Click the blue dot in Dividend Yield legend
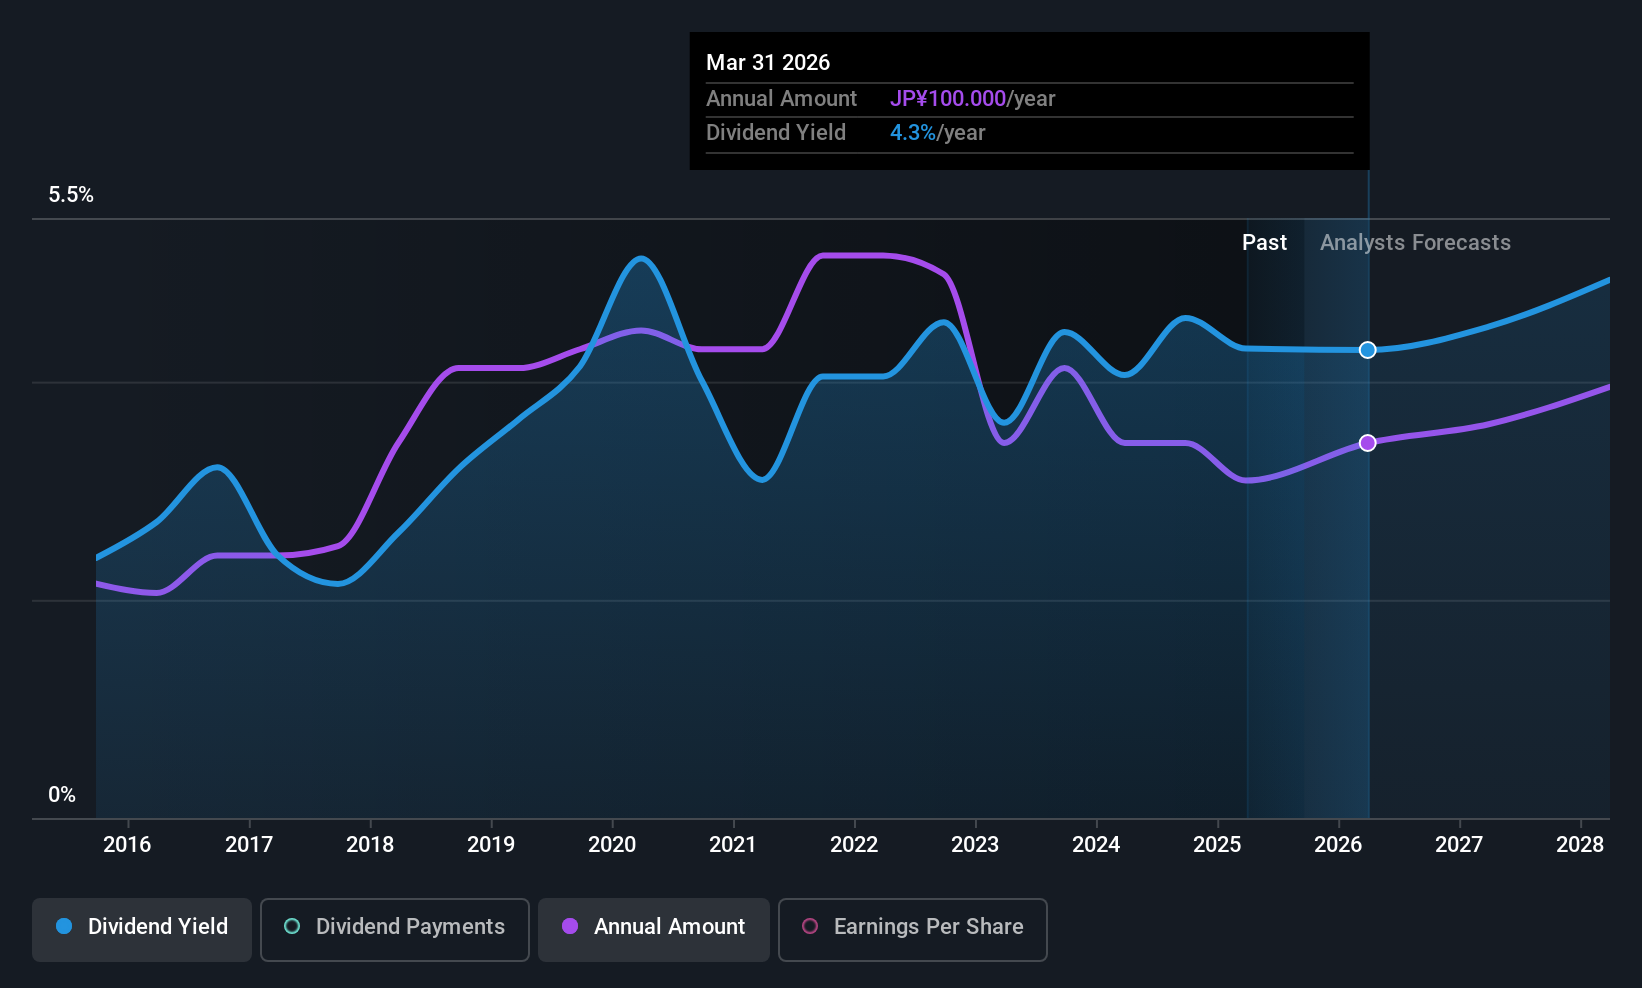1642x988 pixels. coord(64,926)
